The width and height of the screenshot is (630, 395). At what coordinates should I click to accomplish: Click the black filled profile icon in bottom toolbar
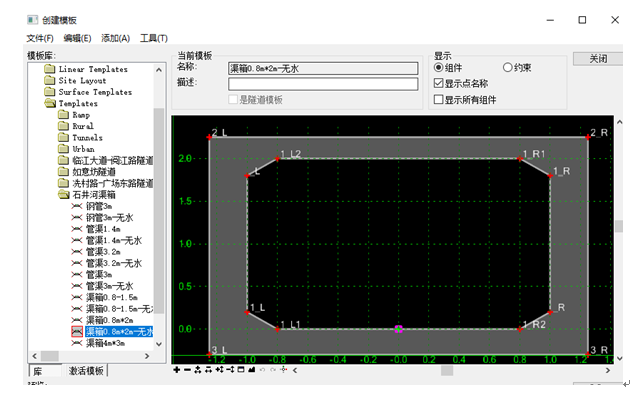pyautogui.click(x=252, y=370)
